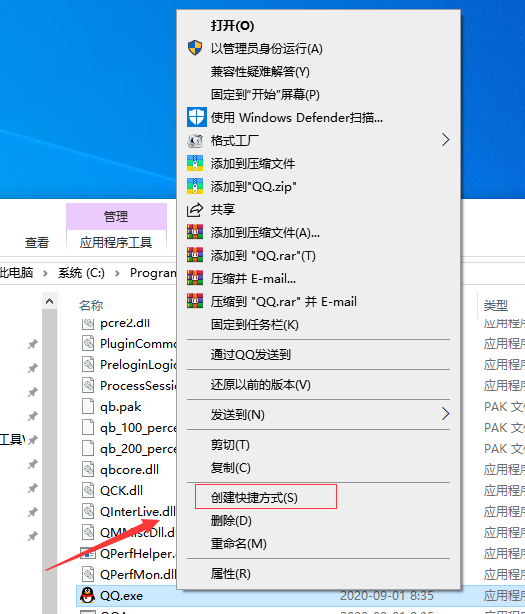Click the file icon of qb_100_perce file
This screenshot has height=614, width=525.
pos(88,428)
